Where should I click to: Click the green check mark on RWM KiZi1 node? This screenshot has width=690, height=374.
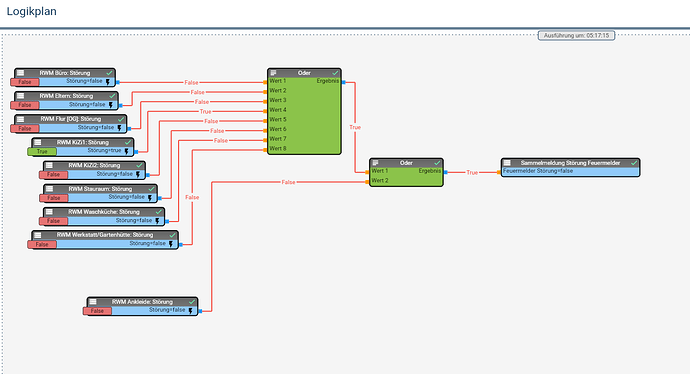pos(128,142)
